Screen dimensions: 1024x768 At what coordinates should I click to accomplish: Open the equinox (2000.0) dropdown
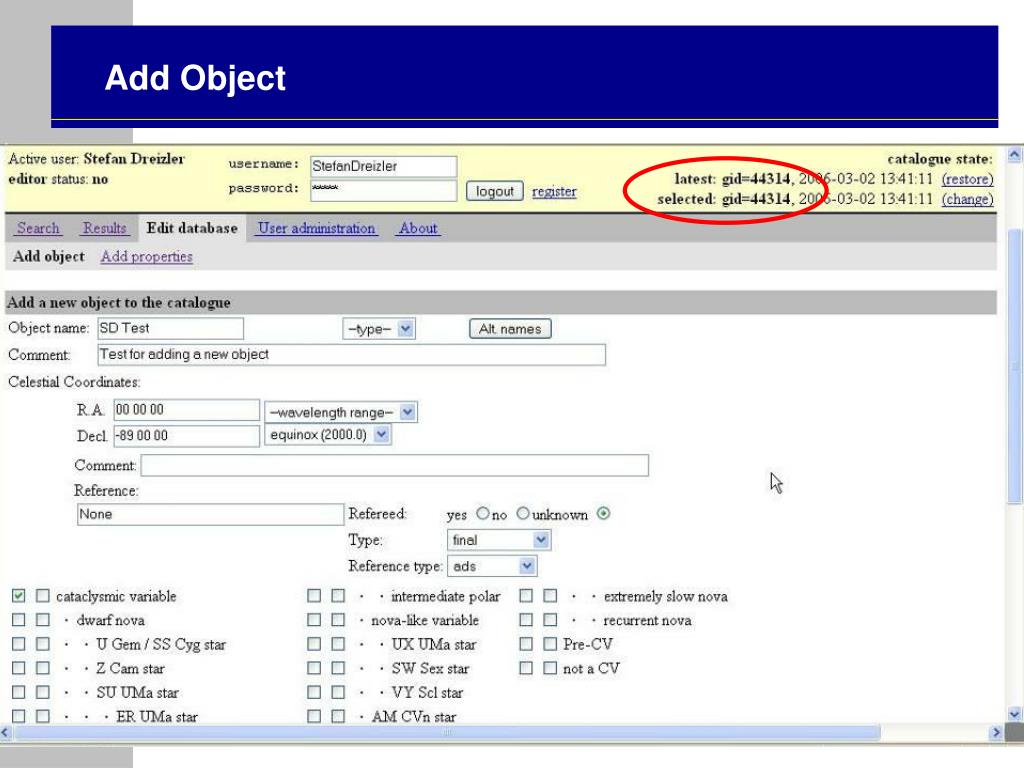328,434
